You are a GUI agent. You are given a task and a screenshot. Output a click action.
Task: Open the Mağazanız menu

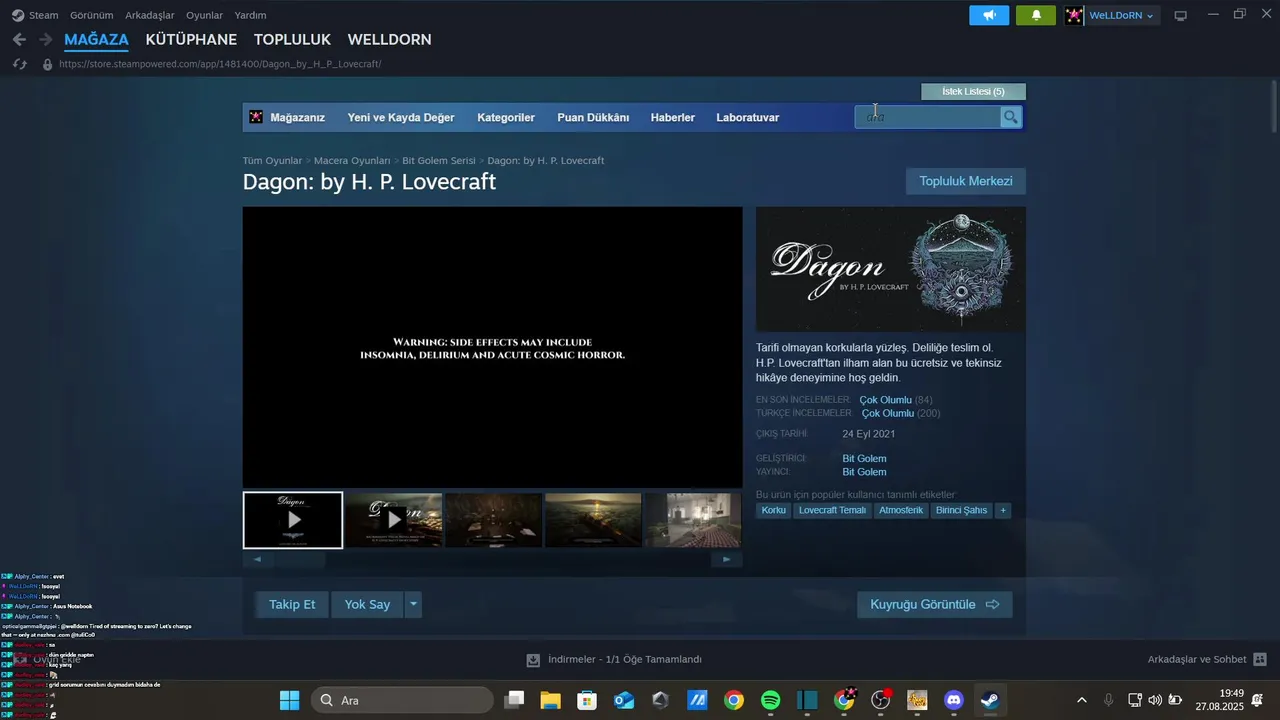pos(298,118)
